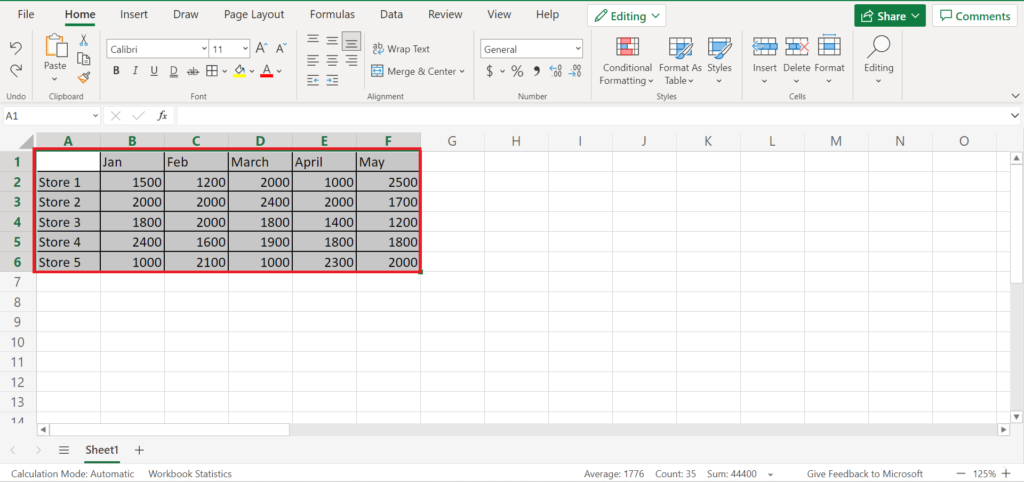Add a new sheet with plus
This screenshot has height=482, width=1024.
(x=139, y=450)
